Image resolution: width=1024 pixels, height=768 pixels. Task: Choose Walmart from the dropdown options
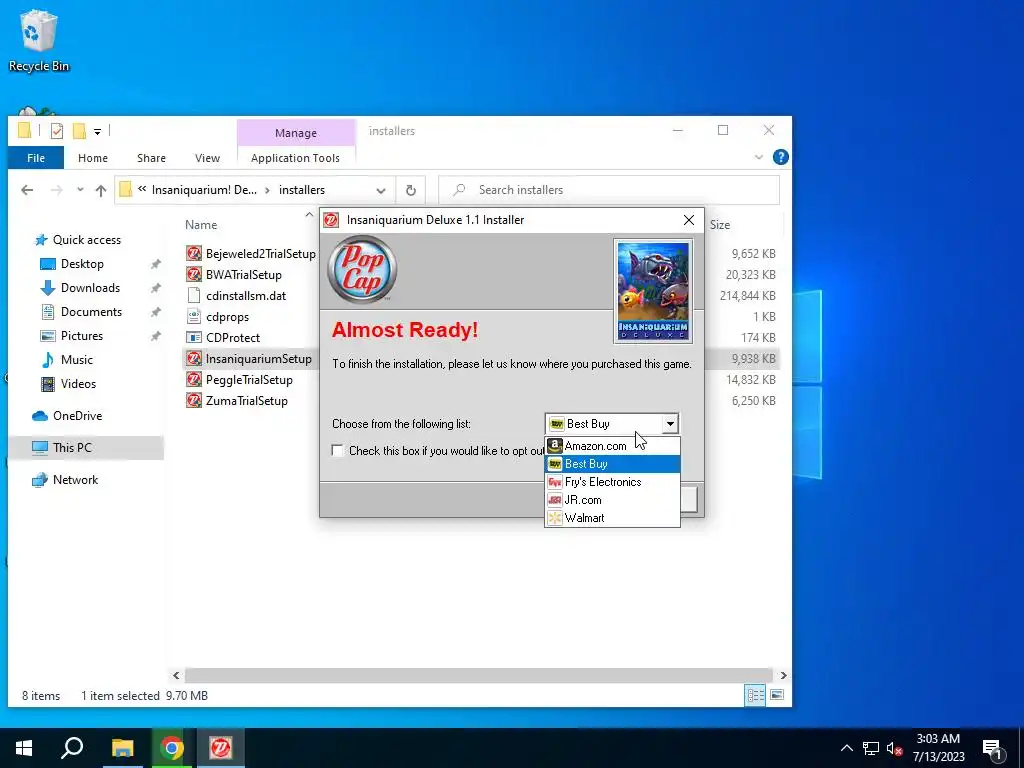[612, 518]
